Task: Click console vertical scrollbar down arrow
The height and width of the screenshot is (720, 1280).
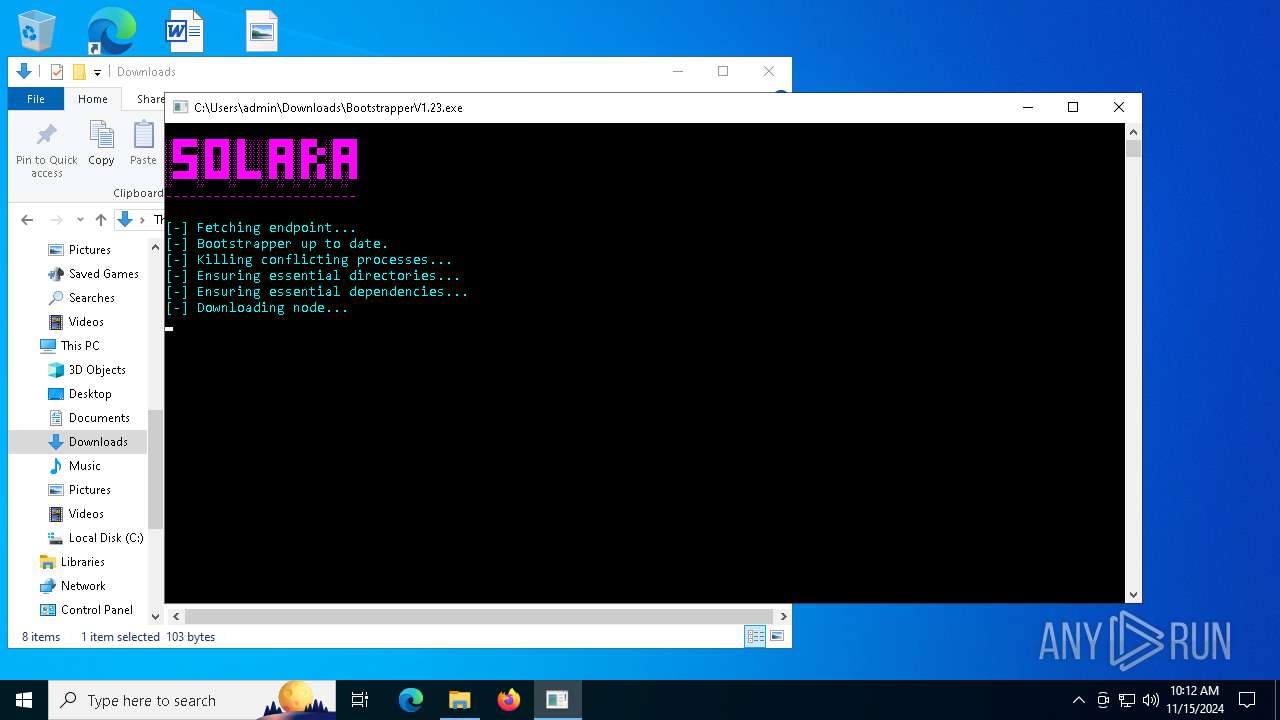Action: (x=1133, y=595)
